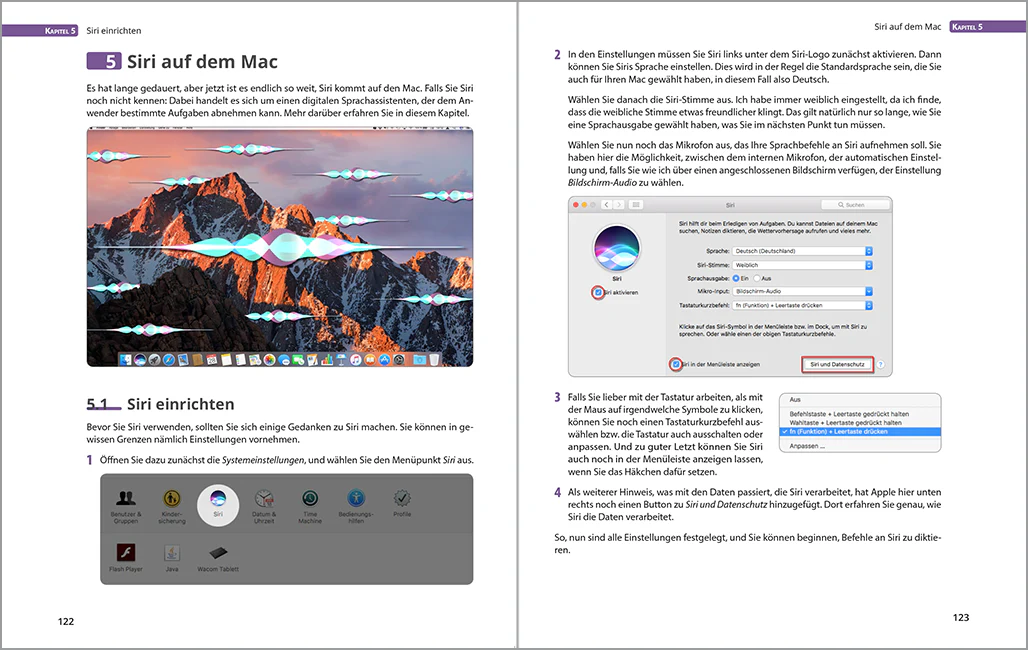Open iTunes music note icon in Dock

pyautogui.click(x=355, y=359)
